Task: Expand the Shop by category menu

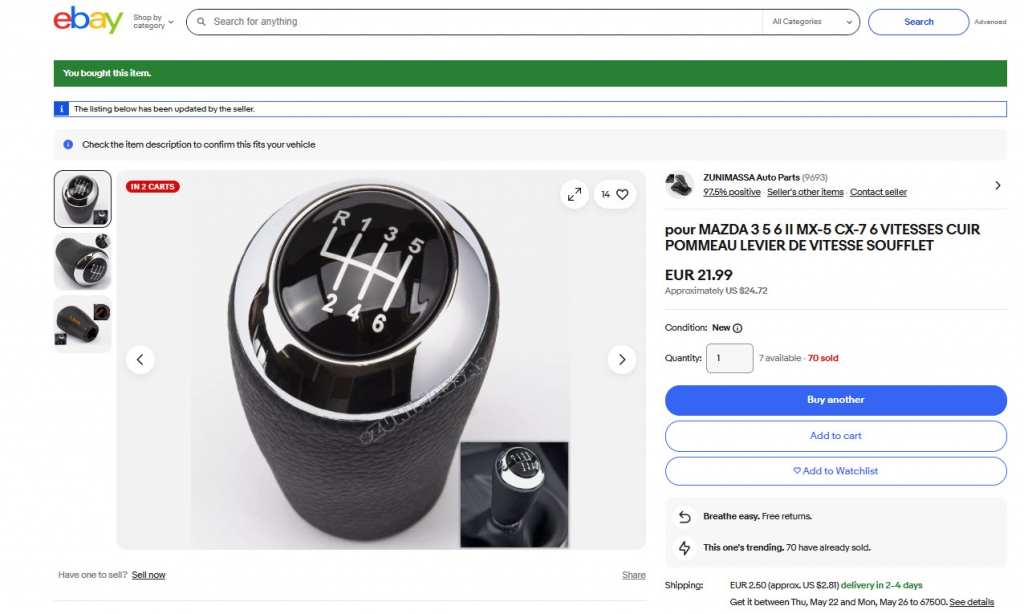Action: (x=153, y=22)
